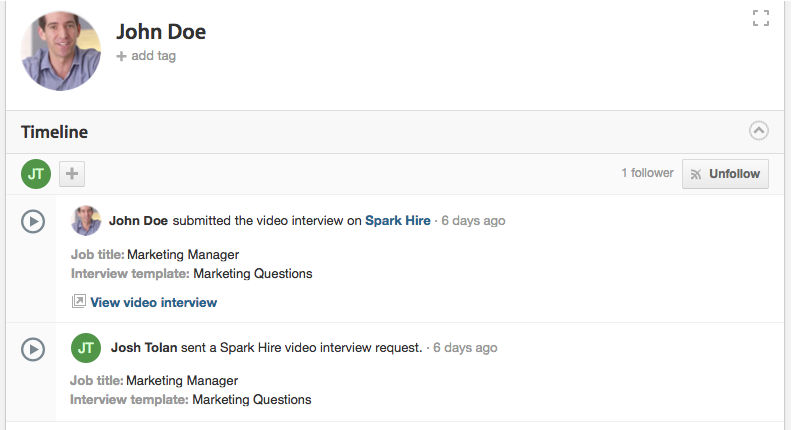The width and height of the screenshot is (792, 430).
Task: Add a follower with the plus button
Action: point(72,174)
